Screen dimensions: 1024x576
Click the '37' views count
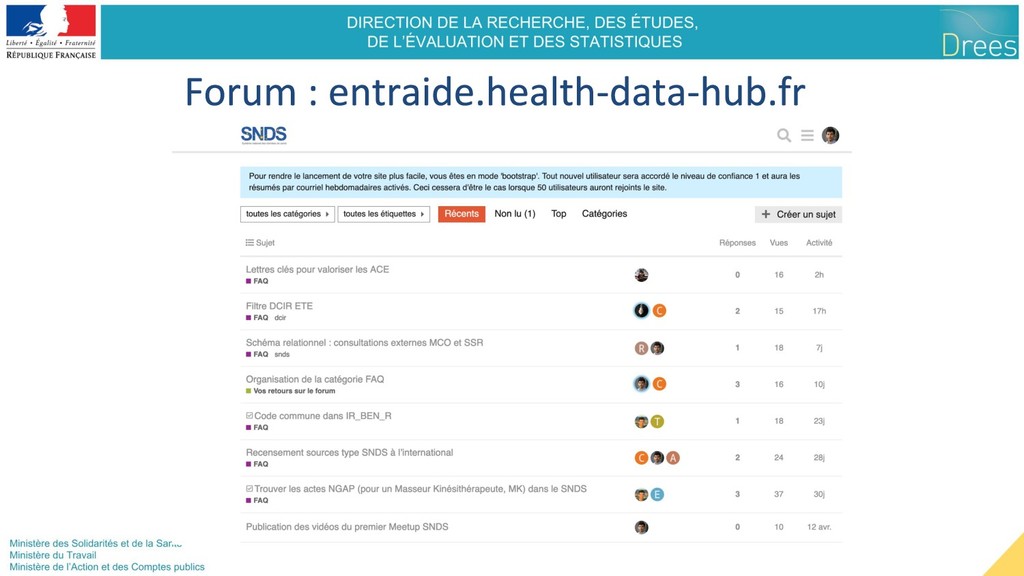coord(778,494)
